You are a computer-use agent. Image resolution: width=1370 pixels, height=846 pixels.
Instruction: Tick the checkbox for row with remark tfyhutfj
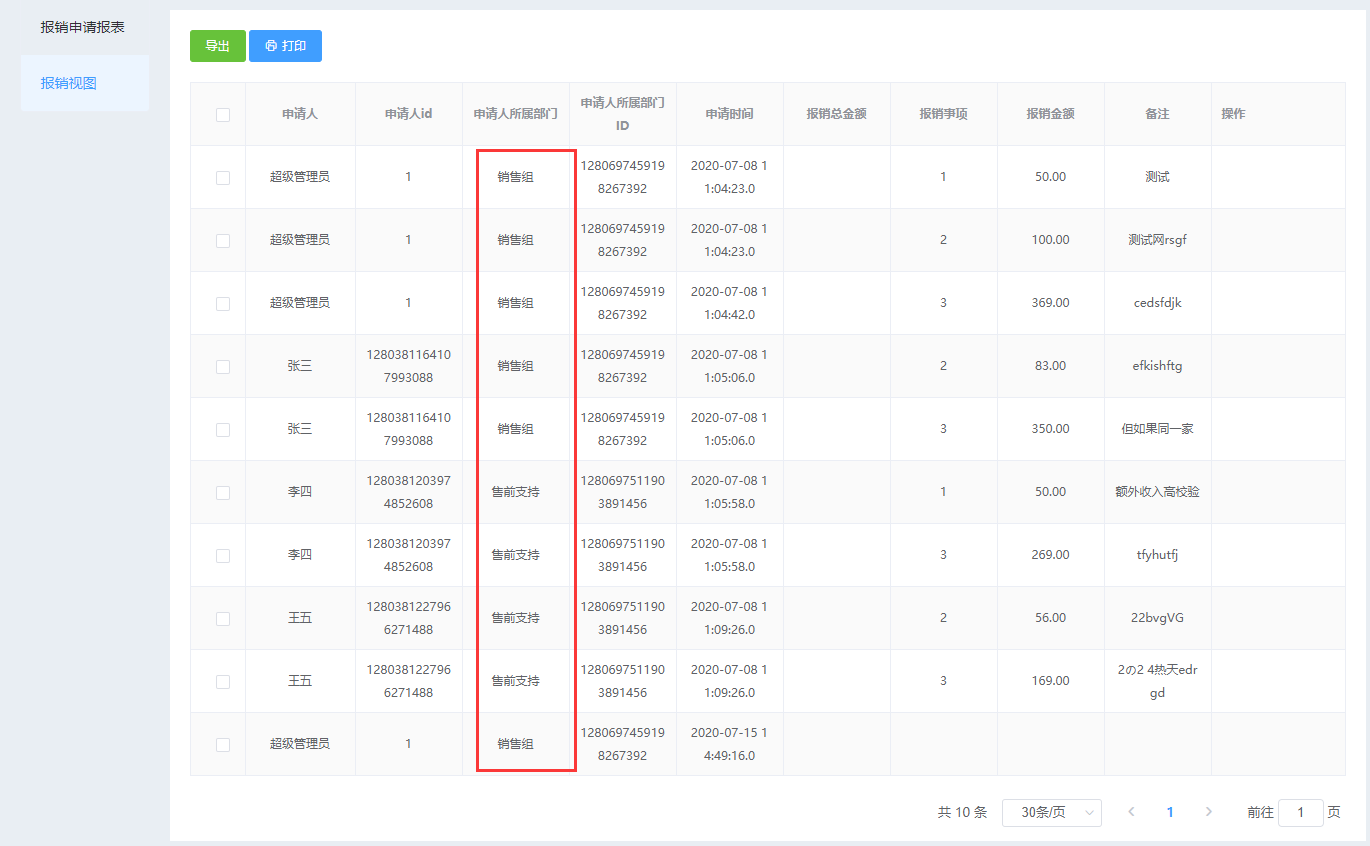coord(223,556)
